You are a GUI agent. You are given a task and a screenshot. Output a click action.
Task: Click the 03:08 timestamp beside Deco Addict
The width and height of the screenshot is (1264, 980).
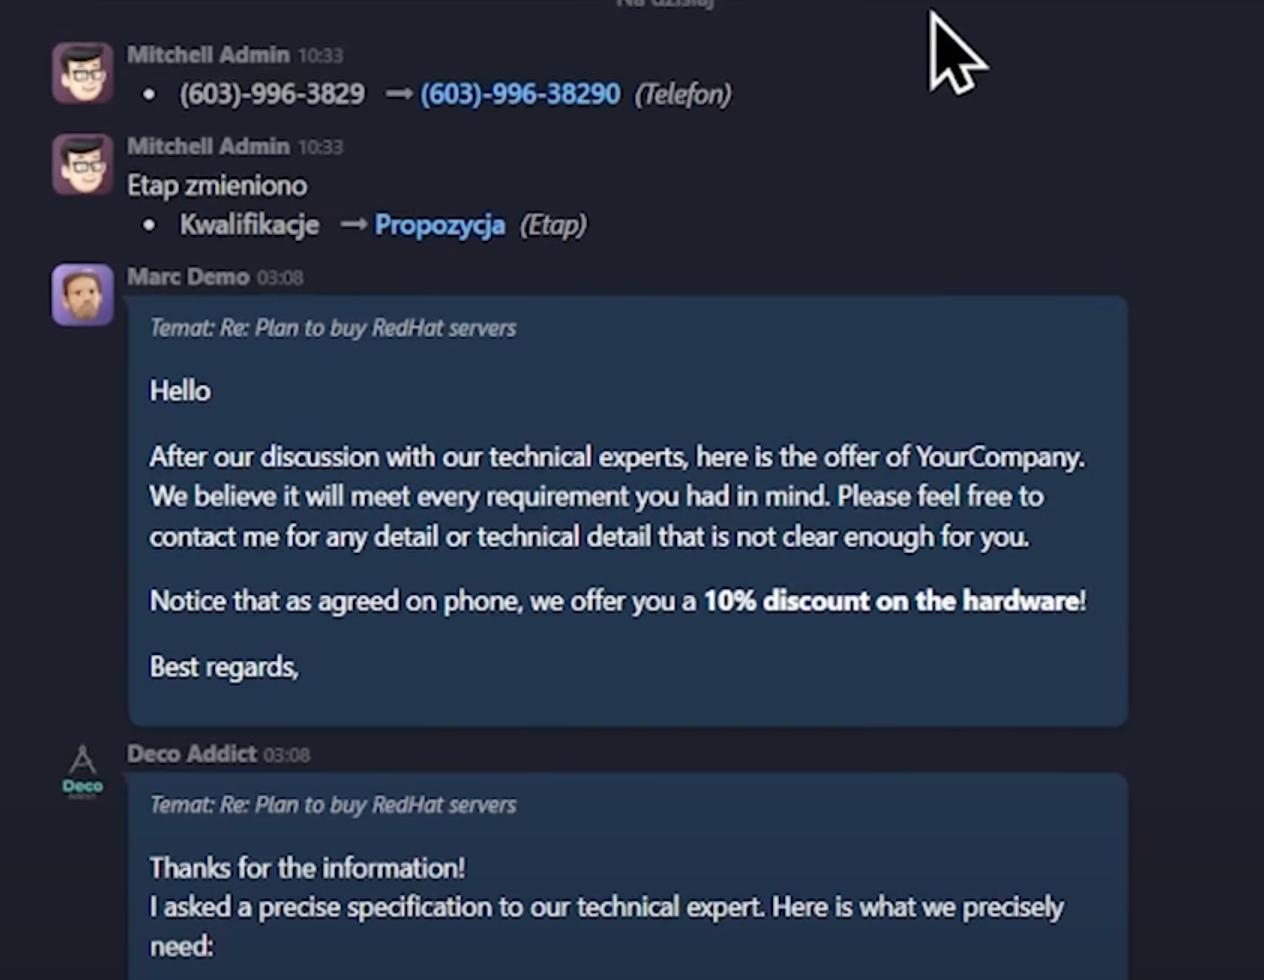click(x=286, y=755)
